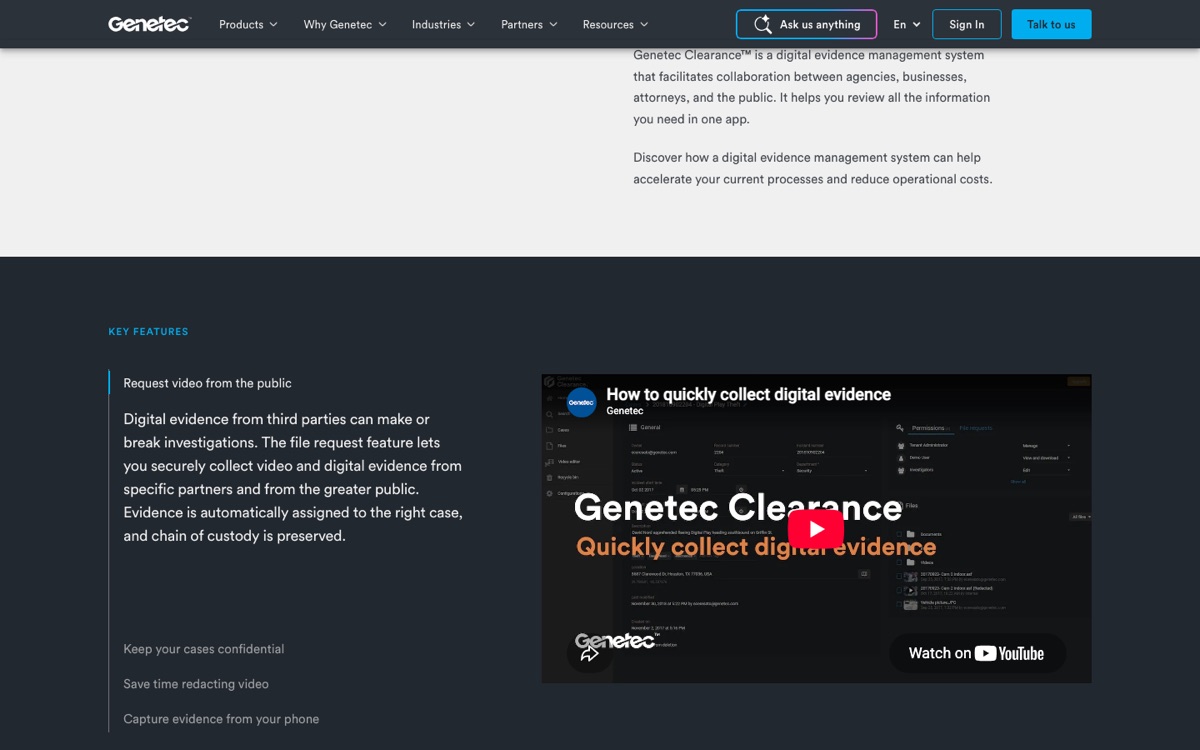1200x750 pixels.
Task: Click the paragraph starting Discover how a digital evidence
Action: (812, 168)
